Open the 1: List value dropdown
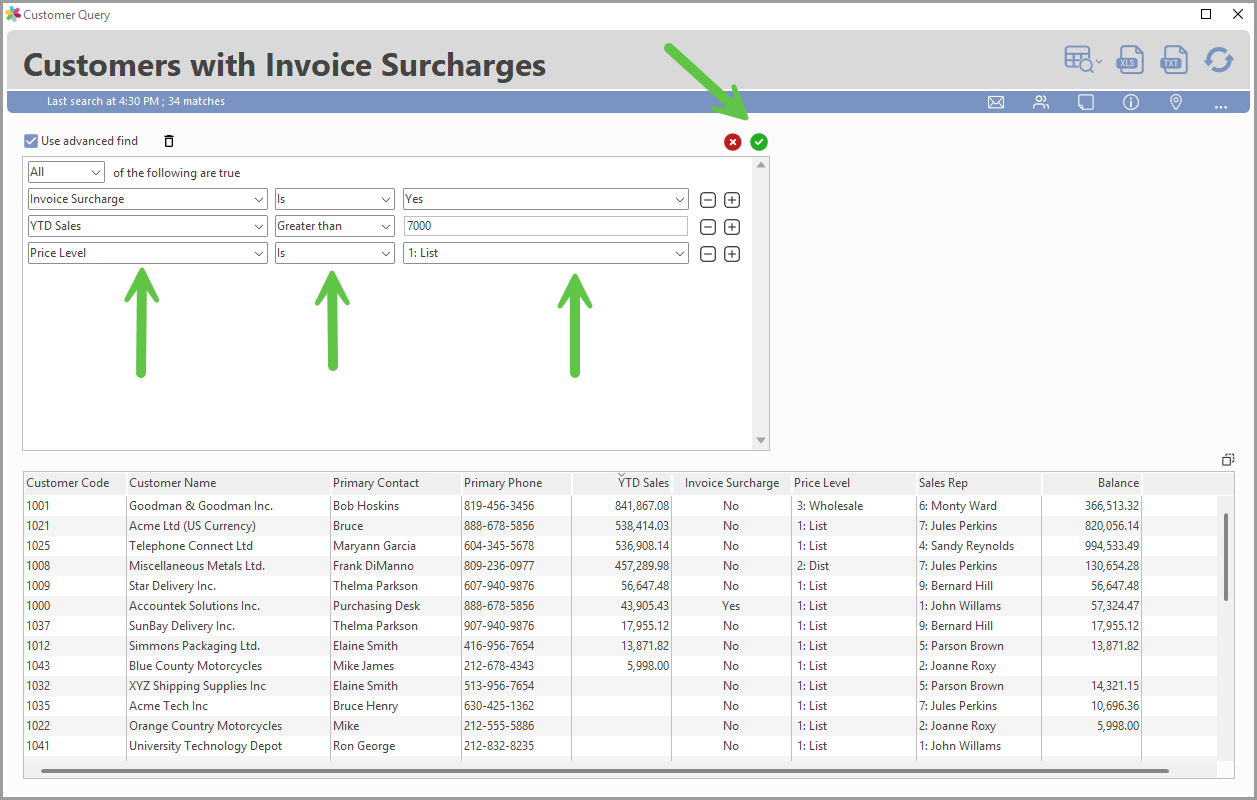The image size is (1257, 800). [546, 253]
